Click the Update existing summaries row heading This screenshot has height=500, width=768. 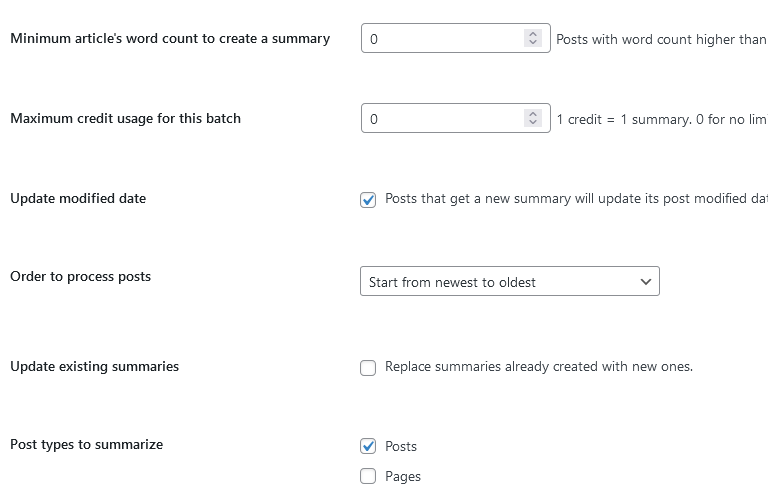[95, 366]
